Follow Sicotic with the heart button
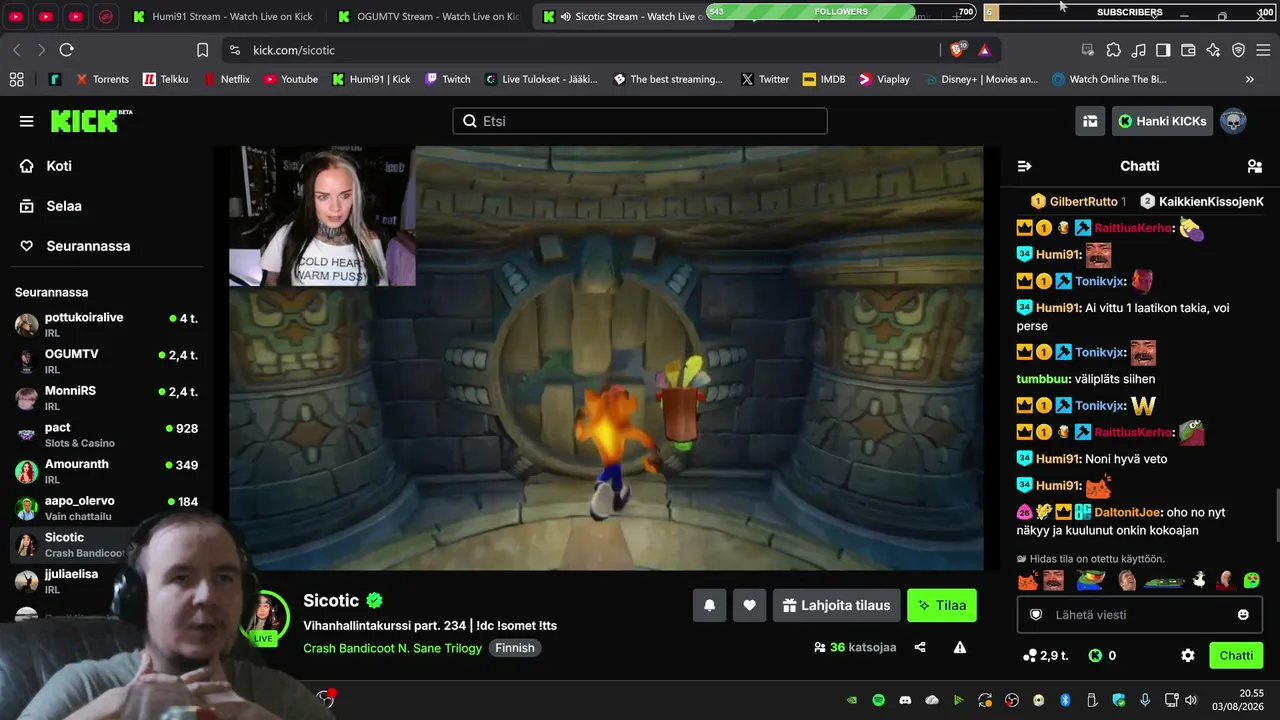1280x720 pixels. click(749, 605)
